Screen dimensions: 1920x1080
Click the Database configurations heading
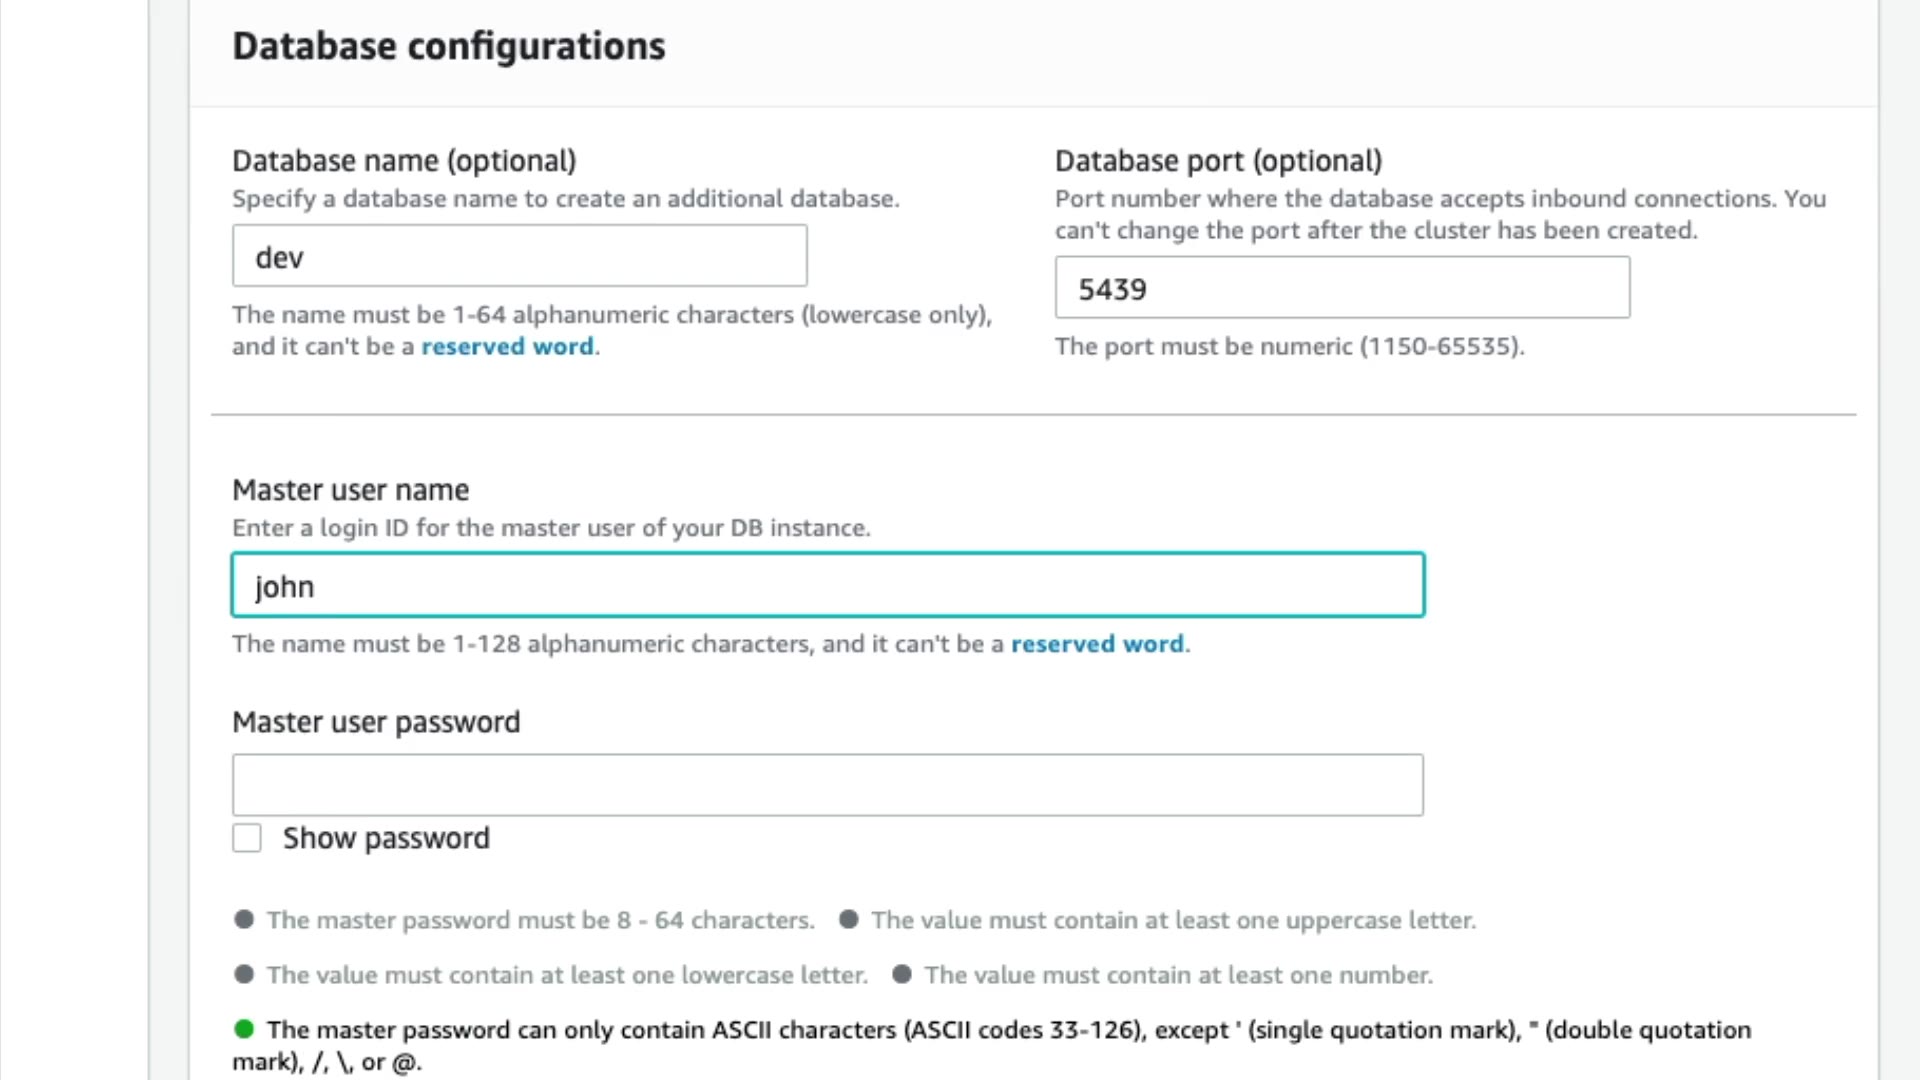[x=448, y=46]
